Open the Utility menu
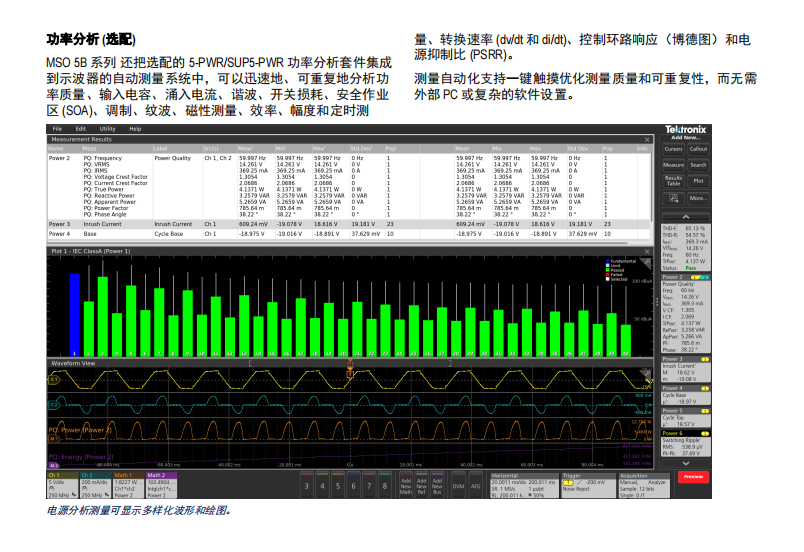This screenshot has width=804, height=552. coord(107,129)
